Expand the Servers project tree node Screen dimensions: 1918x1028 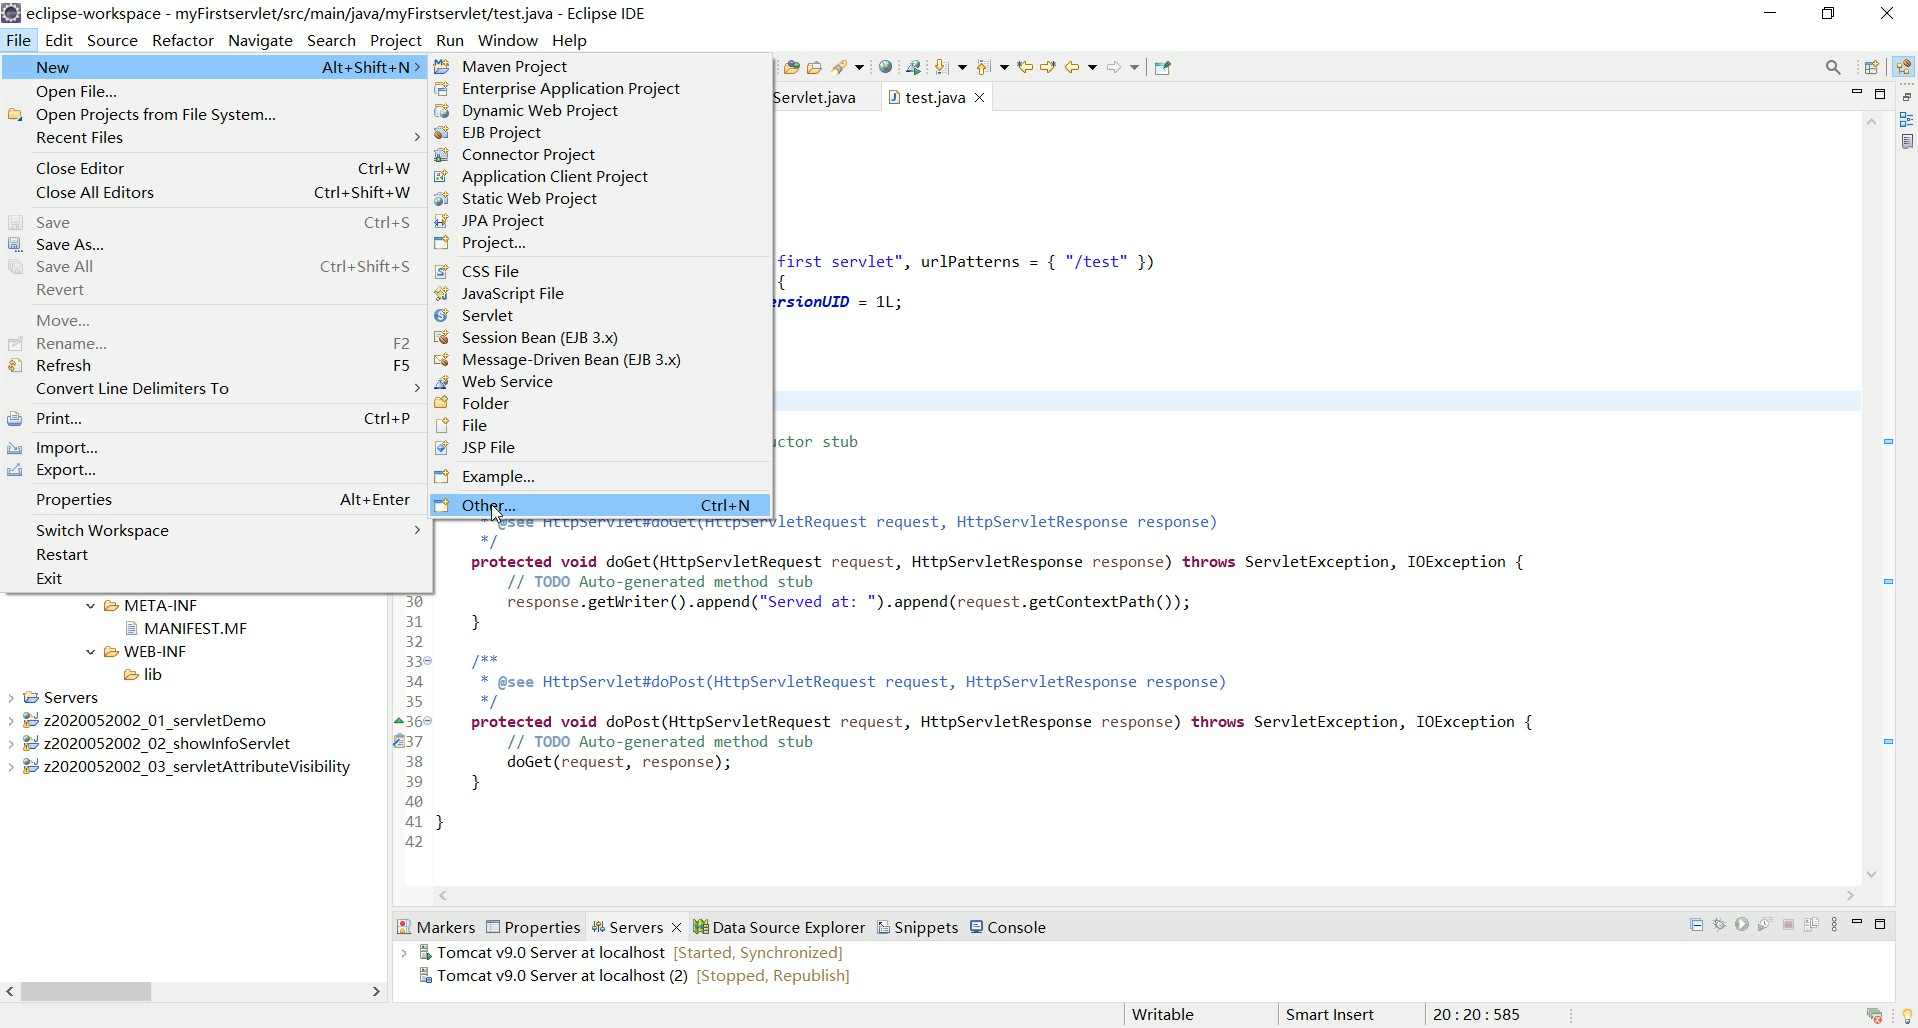coord(11,698)
